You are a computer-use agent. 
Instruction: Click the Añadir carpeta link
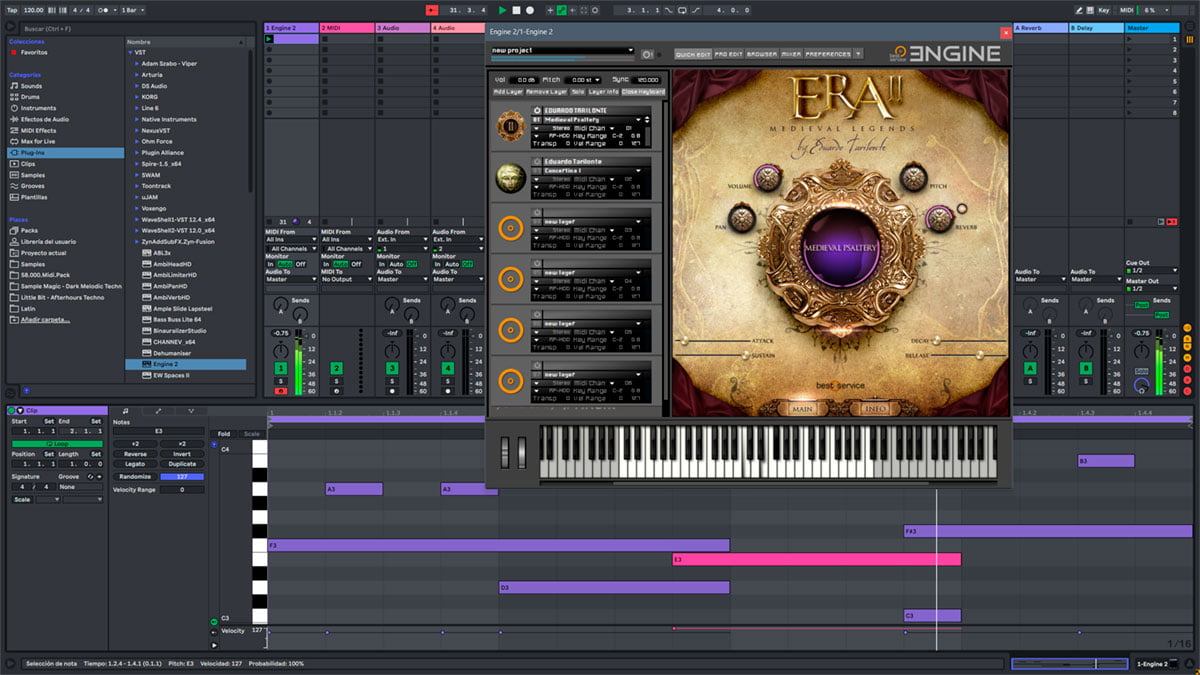(x=46, y=319)
